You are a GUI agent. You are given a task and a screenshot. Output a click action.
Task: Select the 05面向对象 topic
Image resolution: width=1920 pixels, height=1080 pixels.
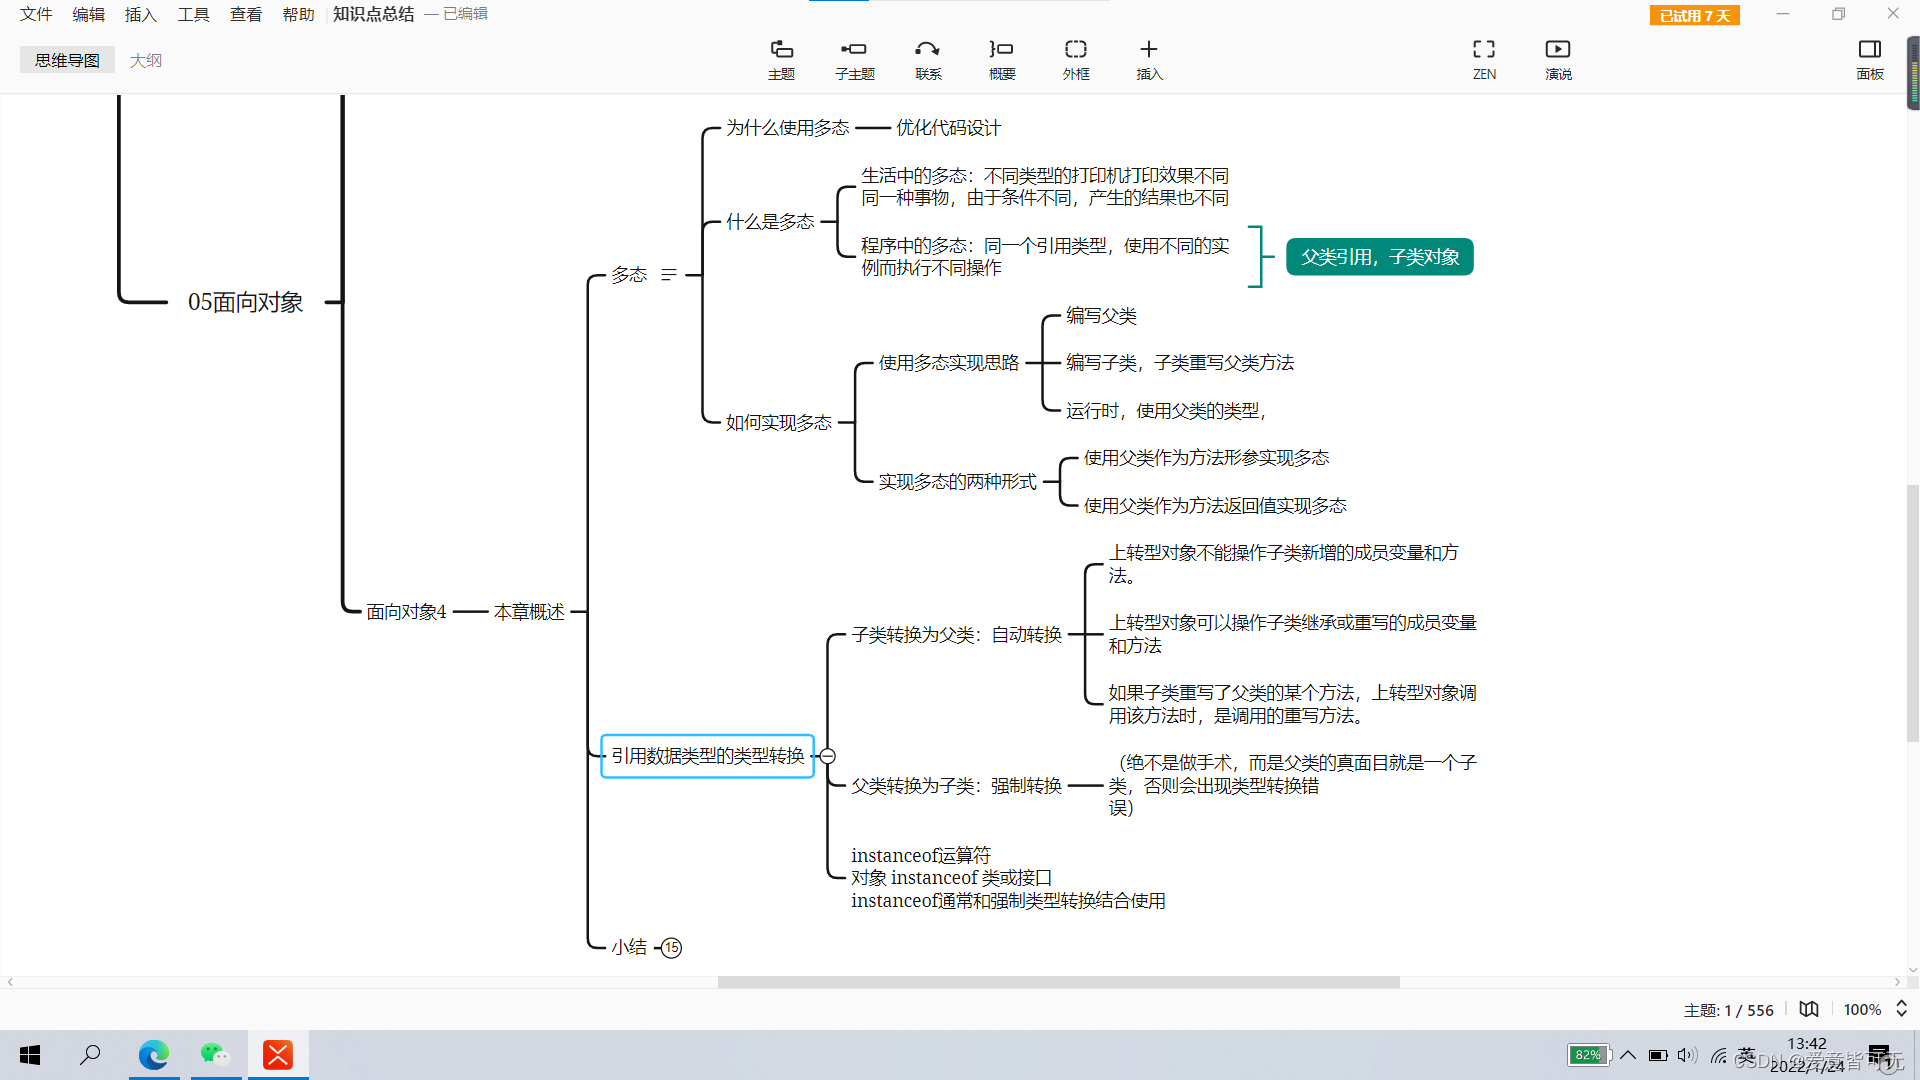tap(245, 302)
